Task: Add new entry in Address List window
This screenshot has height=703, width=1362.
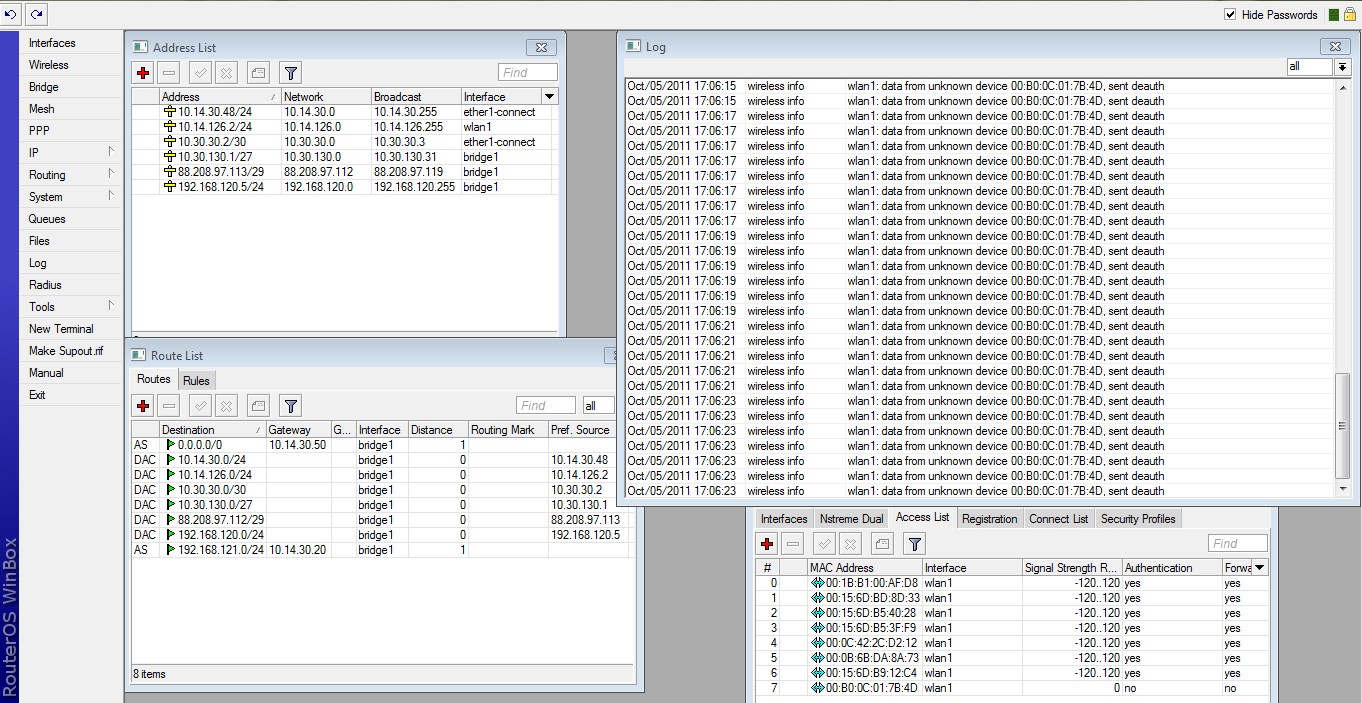Action: tap(143, 73)
